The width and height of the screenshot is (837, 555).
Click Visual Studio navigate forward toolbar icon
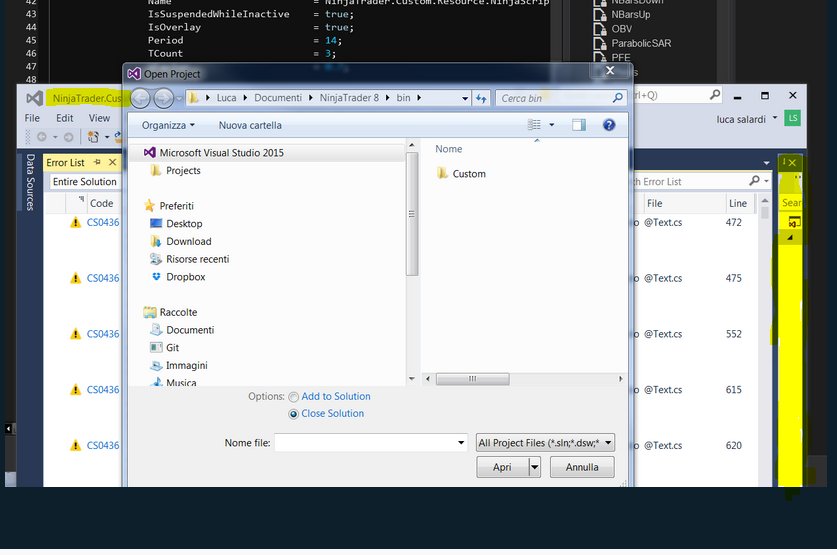pos(68,137)
